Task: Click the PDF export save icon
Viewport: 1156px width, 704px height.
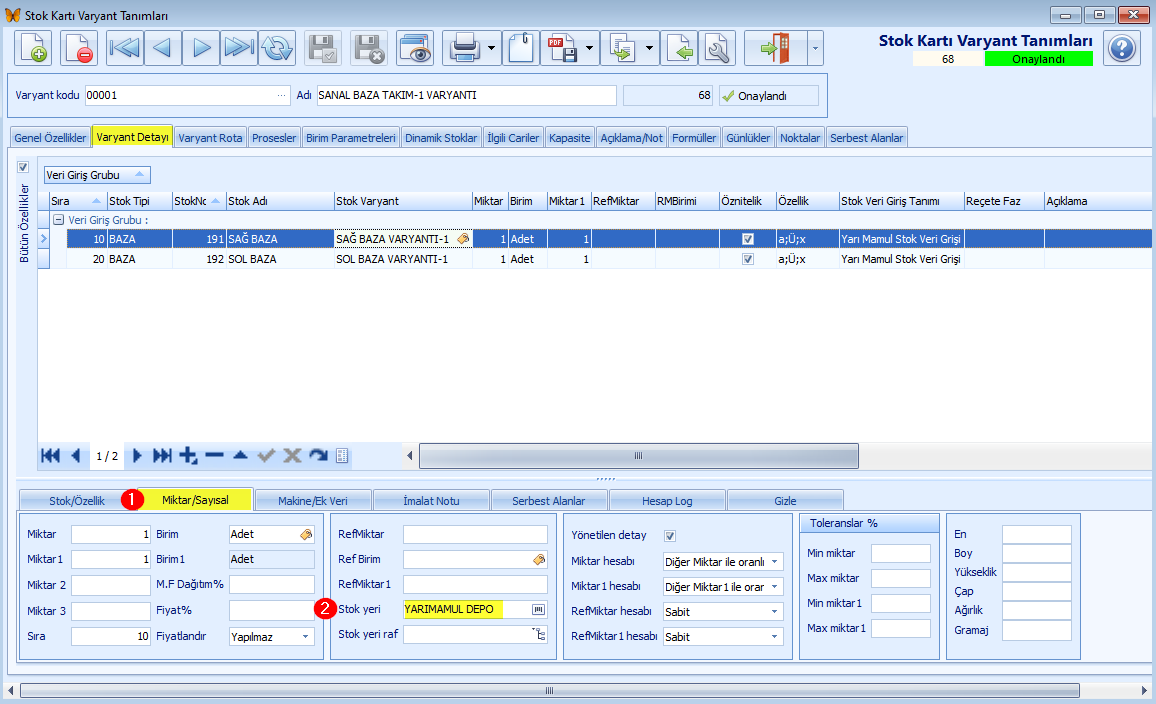Action: [562, 49]
